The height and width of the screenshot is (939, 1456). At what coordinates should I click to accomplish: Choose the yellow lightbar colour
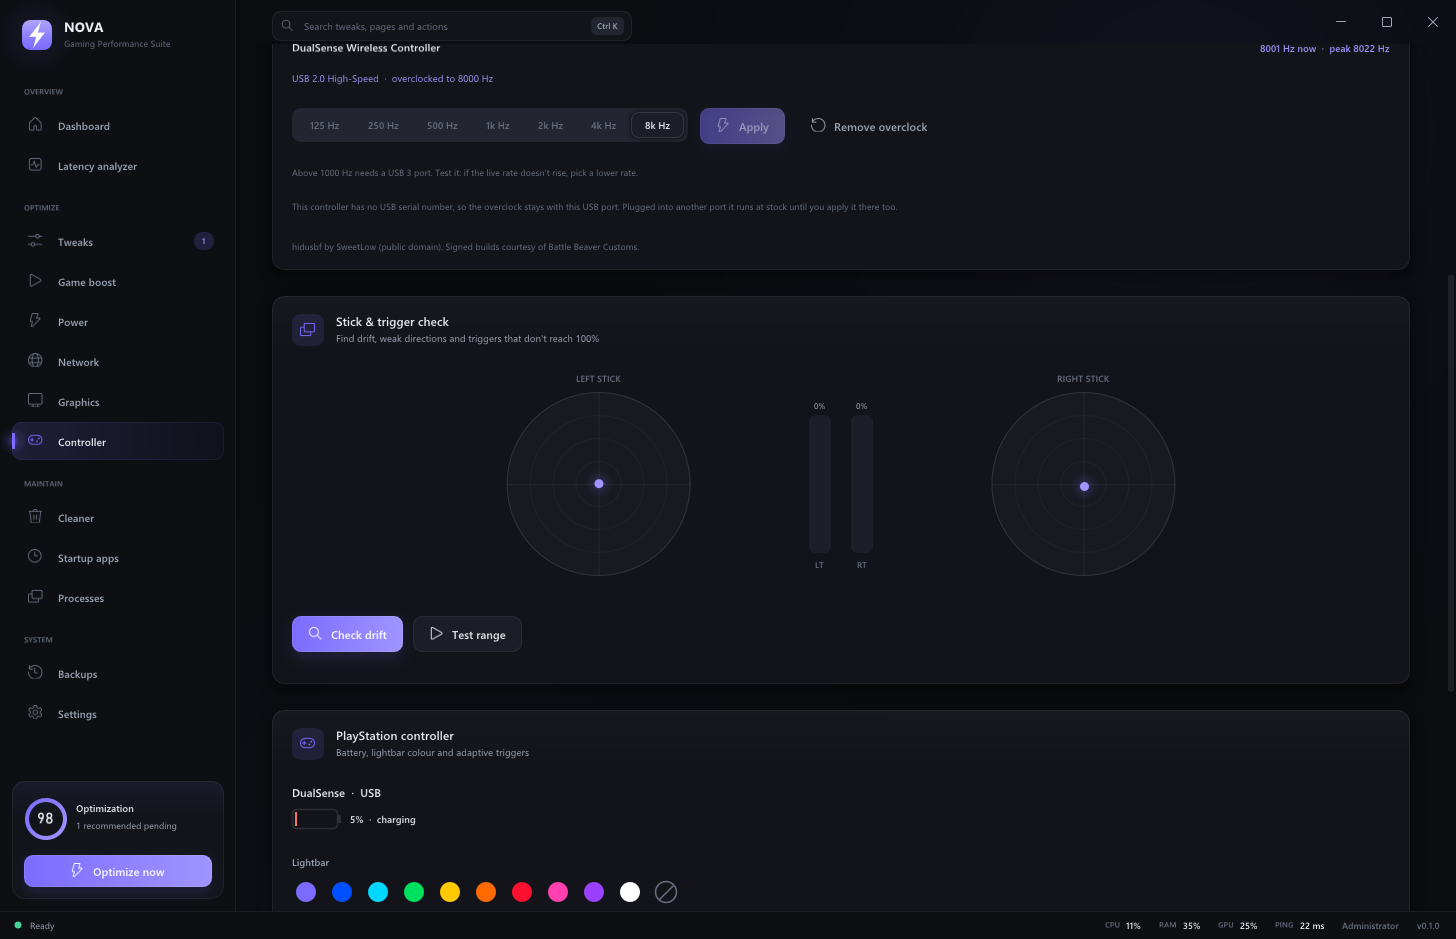click(450, 892)
